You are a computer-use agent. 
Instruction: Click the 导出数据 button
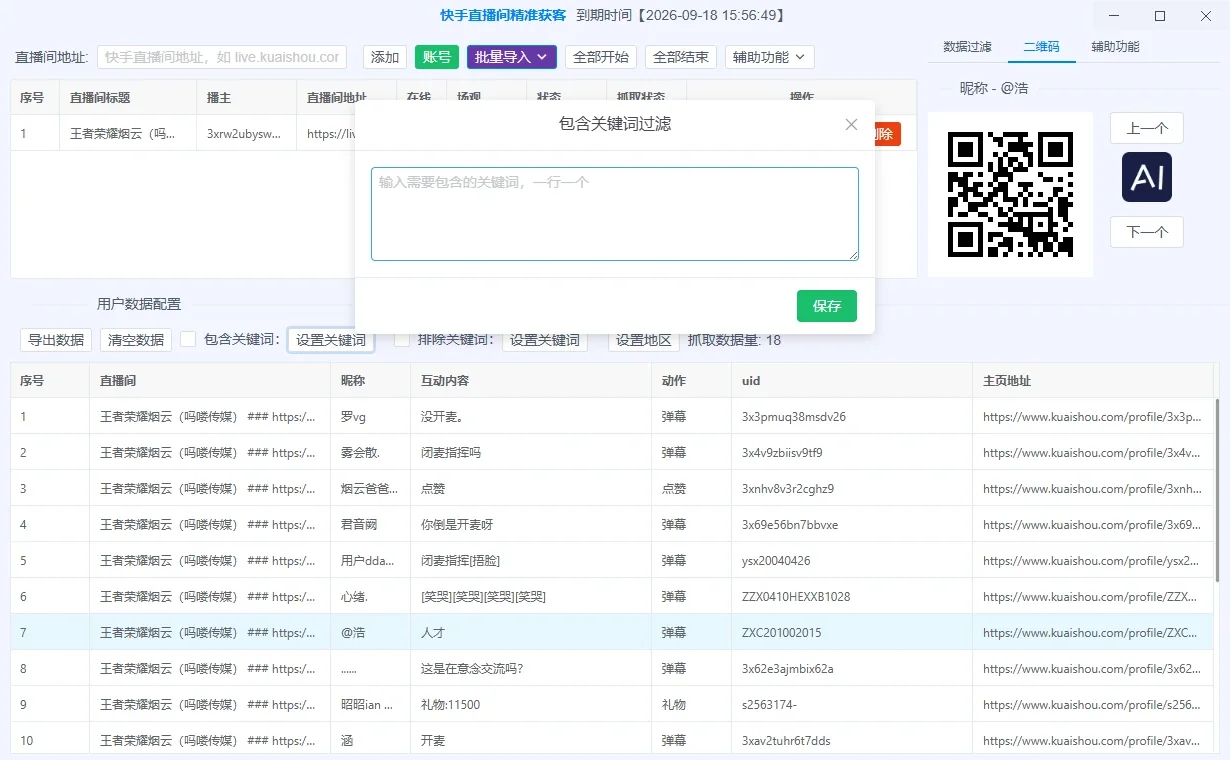tap(56, 340)
